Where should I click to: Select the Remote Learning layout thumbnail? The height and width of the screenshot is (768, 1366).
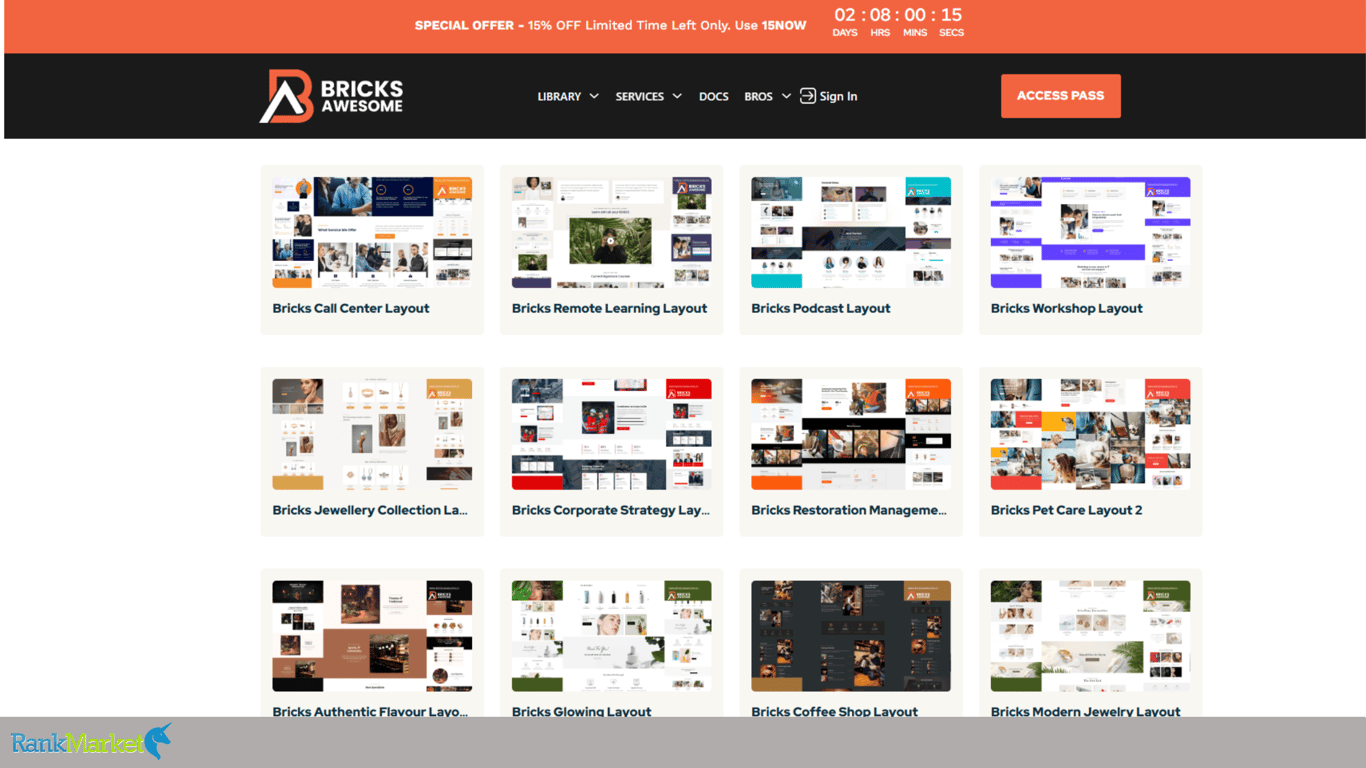pos(611,233)
